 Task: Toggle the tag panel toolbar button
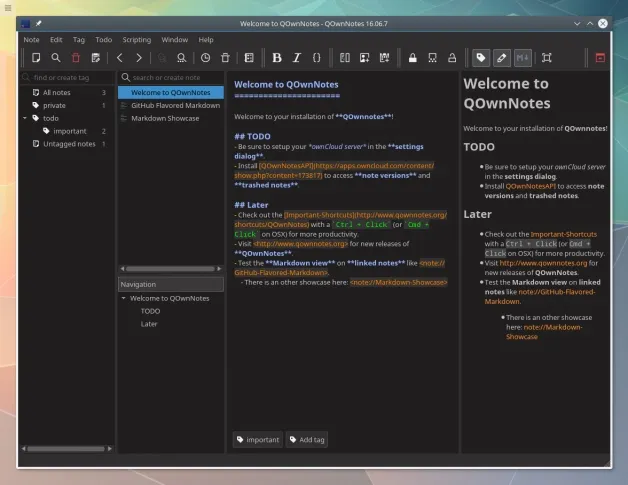coord(480,58)
